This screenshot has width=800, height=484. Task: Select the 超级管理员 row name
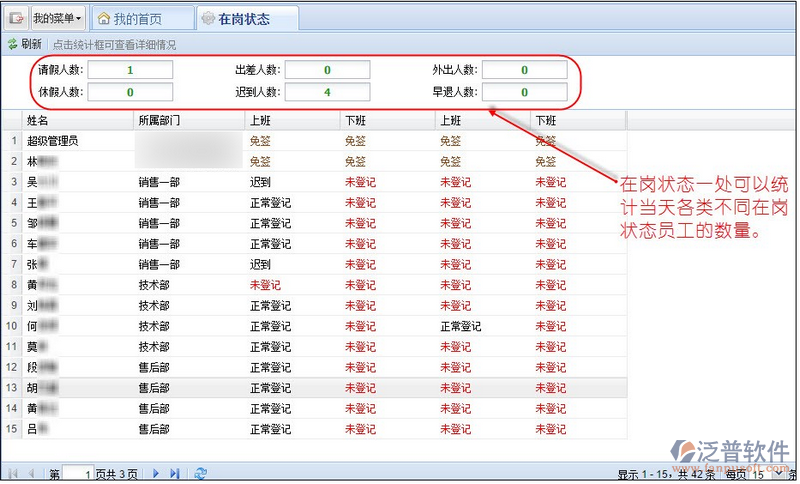[53, 141]
